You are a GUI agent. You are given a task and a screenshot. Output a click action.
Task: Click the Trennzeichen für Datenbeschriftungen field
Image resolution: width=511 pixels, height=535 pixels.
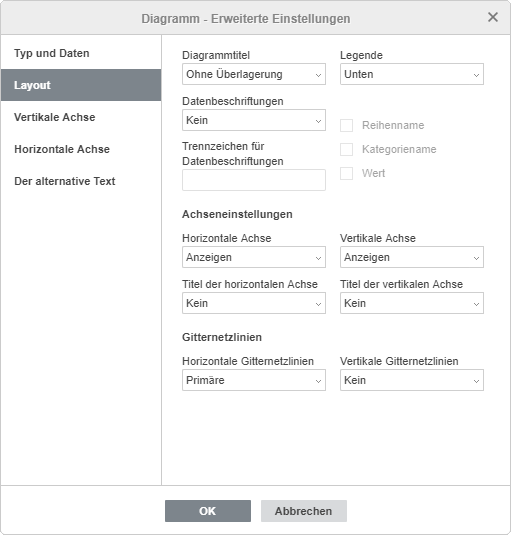[254, 180]
